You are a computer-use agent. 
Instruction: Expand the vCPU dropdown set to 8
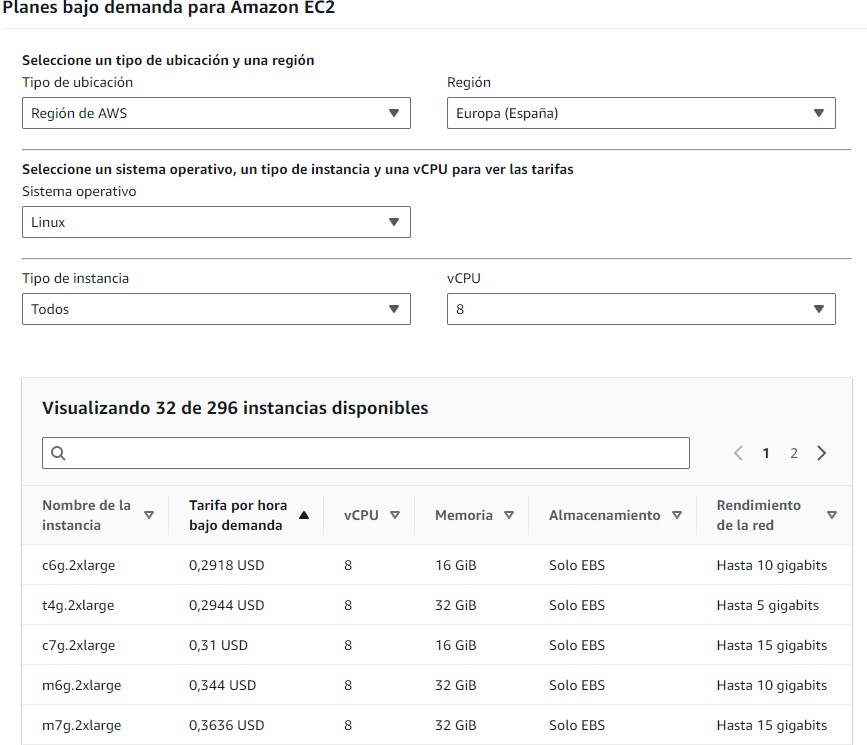point(640,309)
